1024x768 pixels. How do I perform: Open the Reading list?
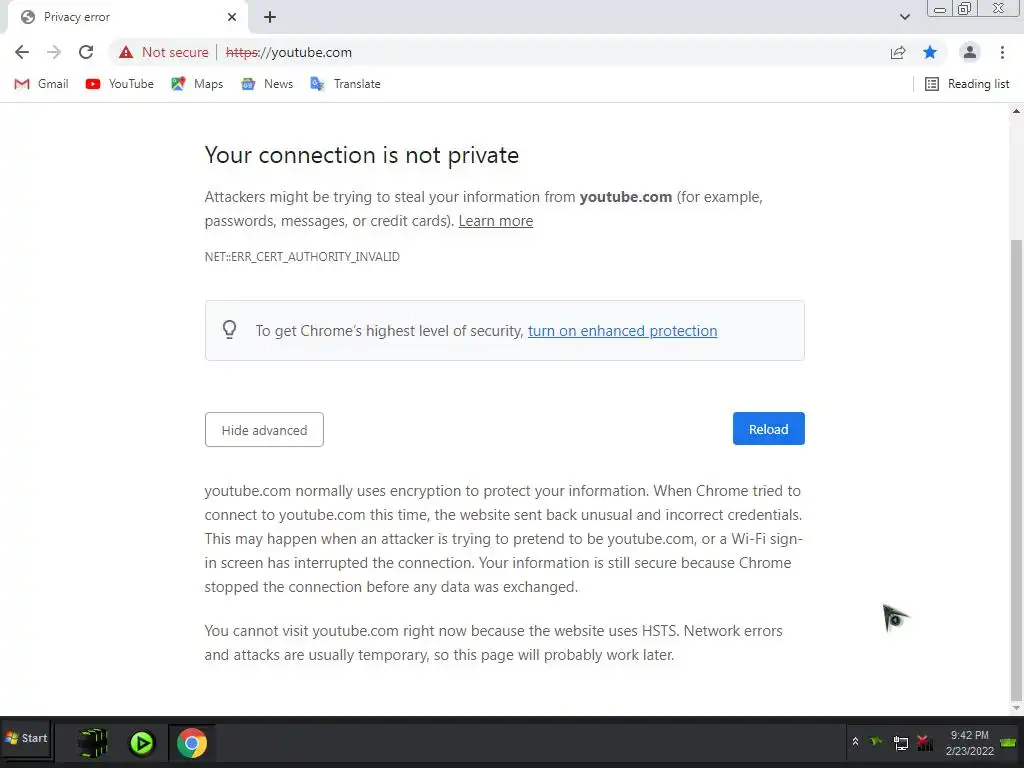pyautogui.click(x=967, y=84)
